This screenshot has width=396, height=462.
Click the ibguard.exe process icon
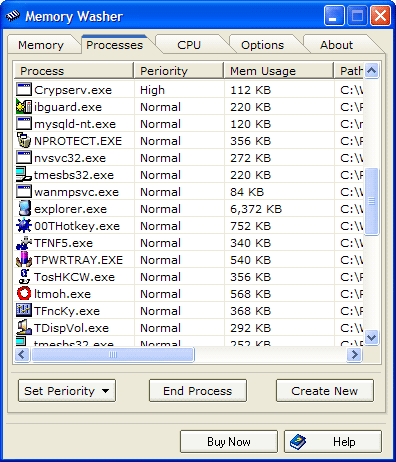click(24, 107)
